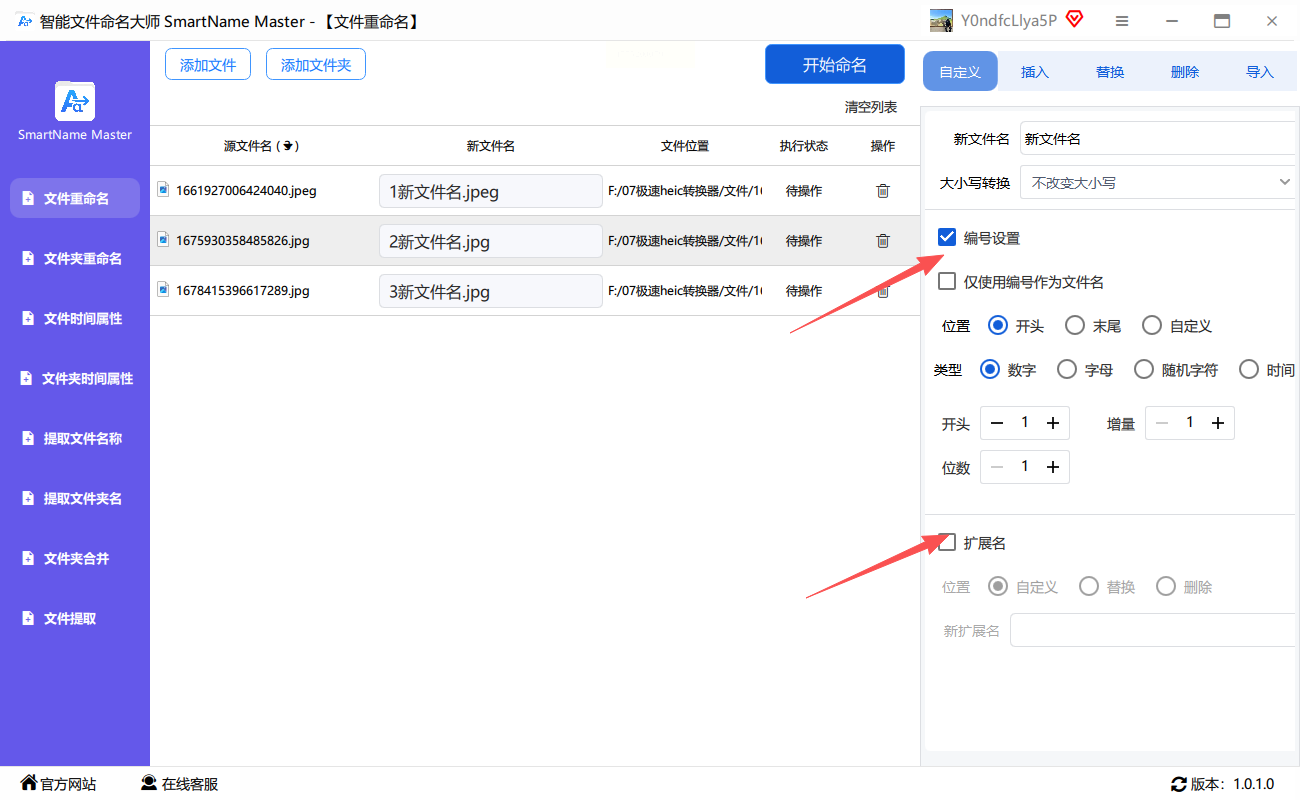Image resolution: width=1300 pixels, height=800 pixels.
Task: Click the 添加文件夹 button
Action: (x=315, y=65)
